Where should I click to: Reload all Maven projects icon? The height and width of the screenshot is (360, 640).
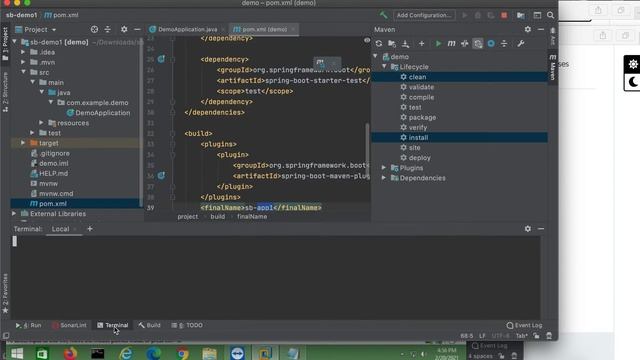[379, 43]
